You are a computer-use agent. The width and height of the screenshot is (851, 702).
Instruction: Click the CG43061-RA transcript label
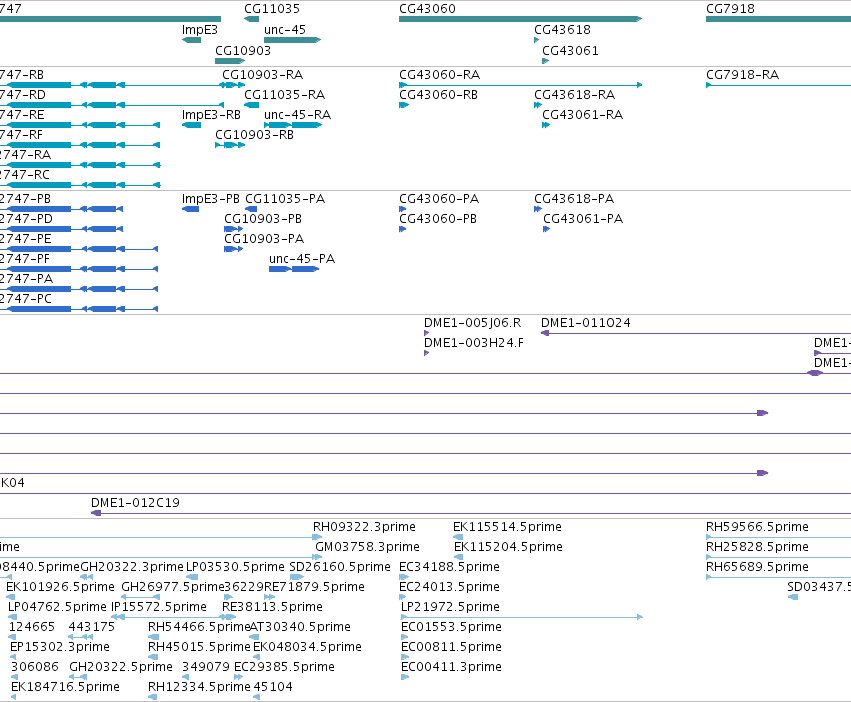pyautogui.click(x=582, y=115)
